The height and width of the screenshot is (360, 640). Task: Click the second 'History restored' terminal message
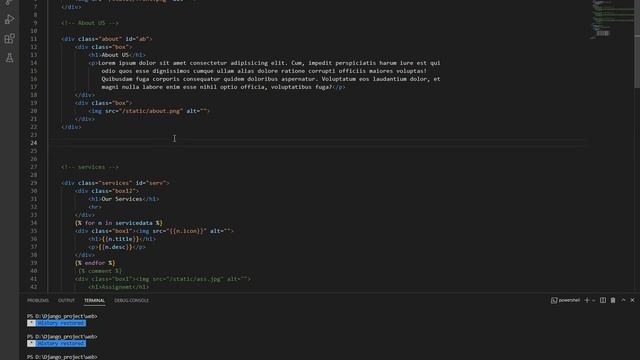tap(61, 343)
